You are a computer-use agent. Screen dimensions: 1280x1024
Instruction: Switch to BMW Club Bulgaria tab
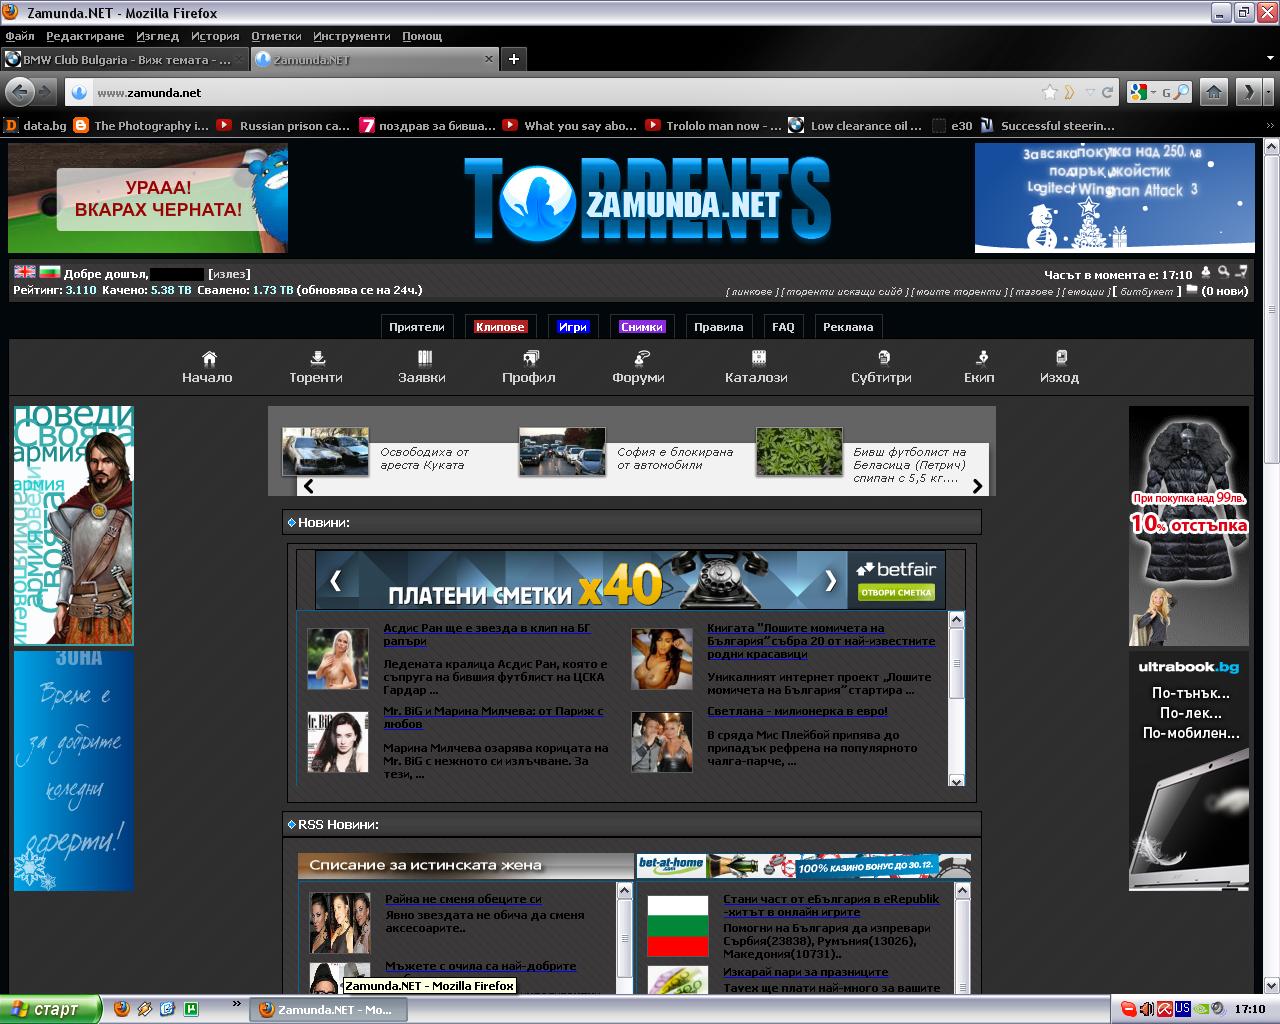click(124, 59)
